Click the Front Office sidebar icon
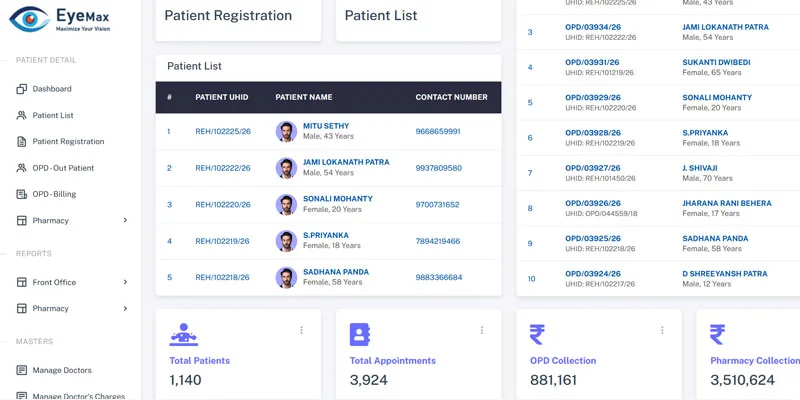The width and height of the screenshot is (800, 400). (21, 282)
